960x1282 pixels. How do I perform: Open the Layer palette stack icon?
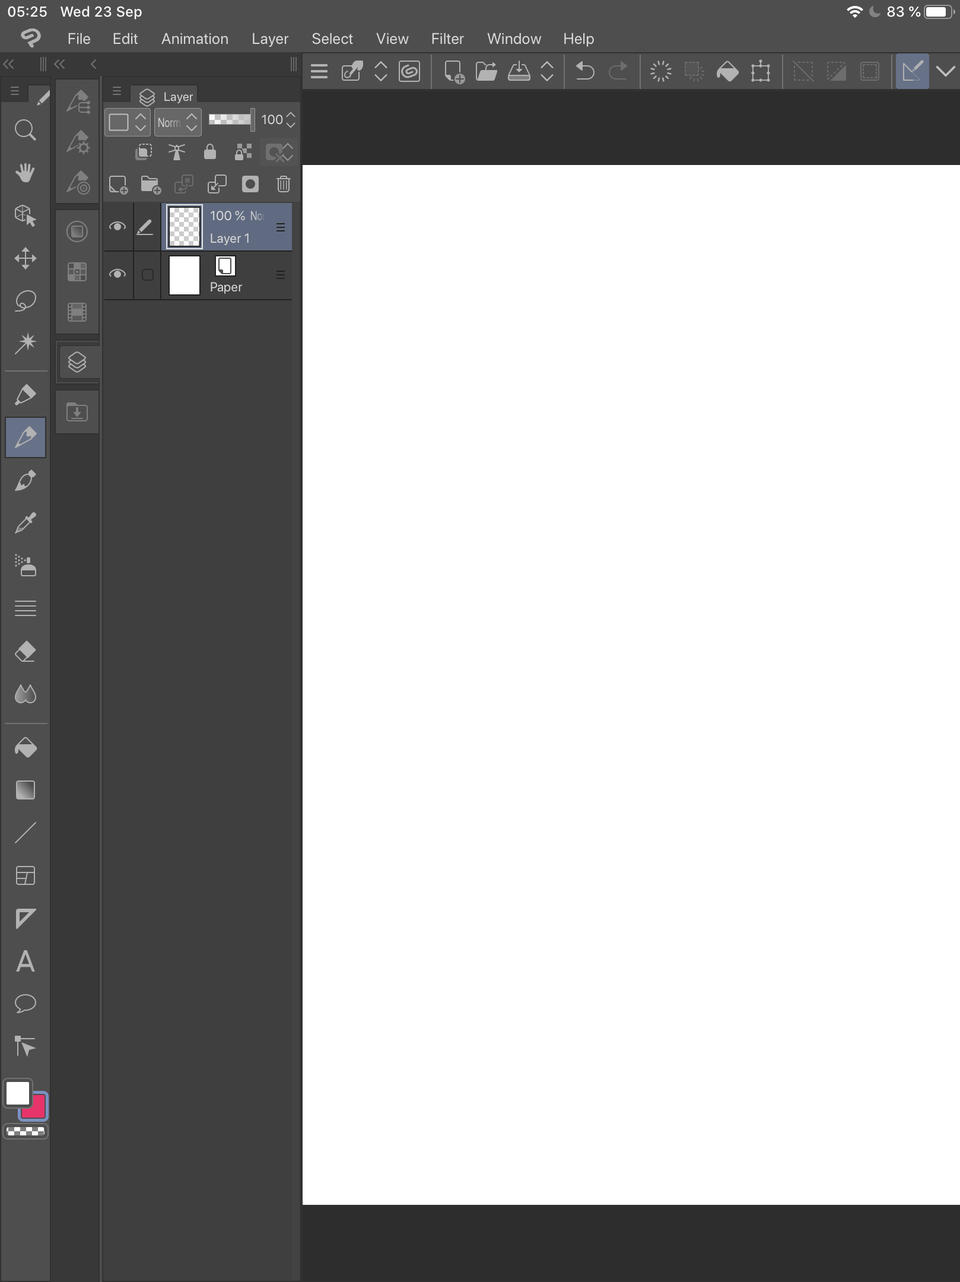click(x=77, y=362)
